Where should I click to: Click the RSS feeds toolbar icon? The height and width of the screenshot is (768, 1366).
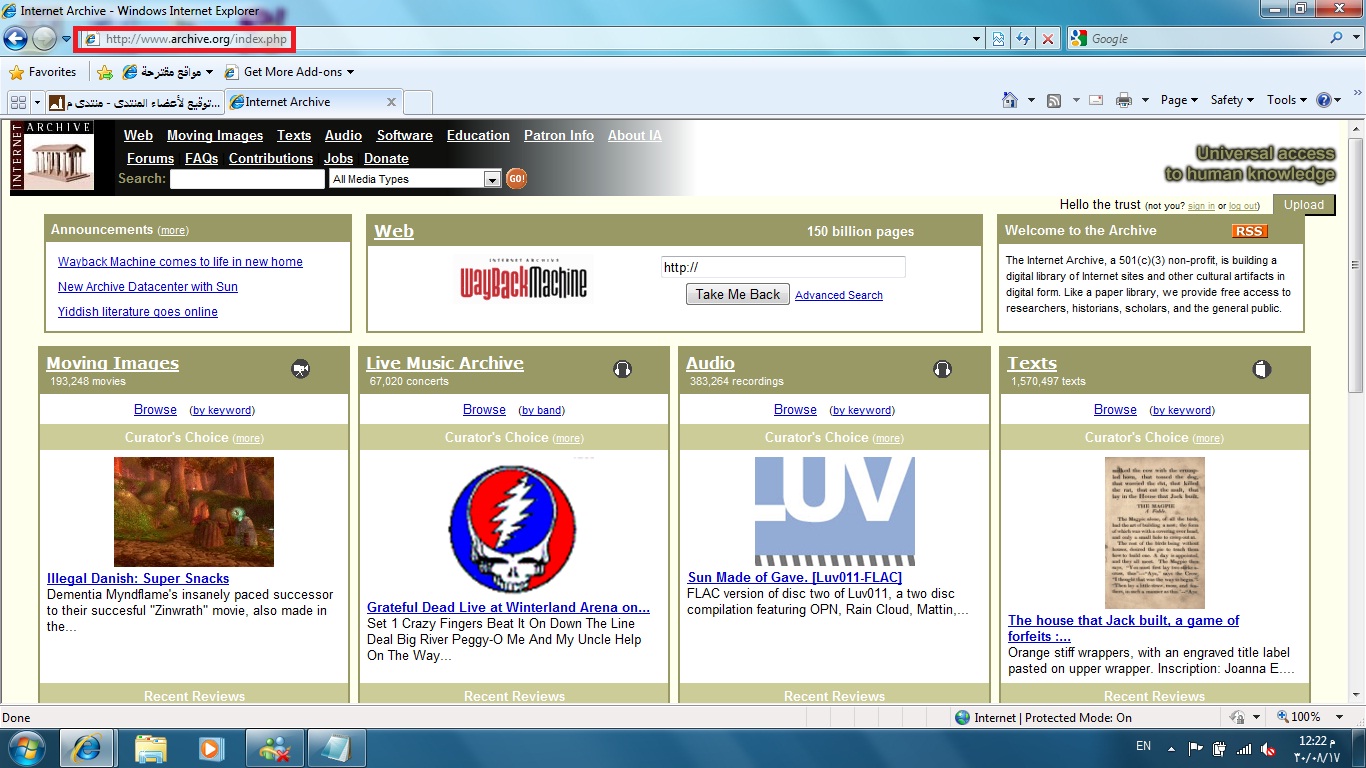point(1054,100)
